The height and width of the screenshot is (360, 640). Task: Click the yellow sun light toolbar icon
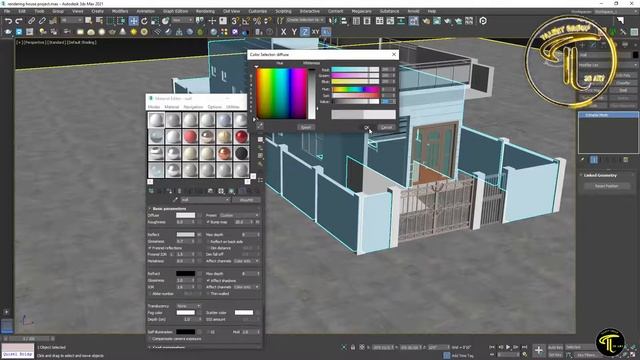133,32
